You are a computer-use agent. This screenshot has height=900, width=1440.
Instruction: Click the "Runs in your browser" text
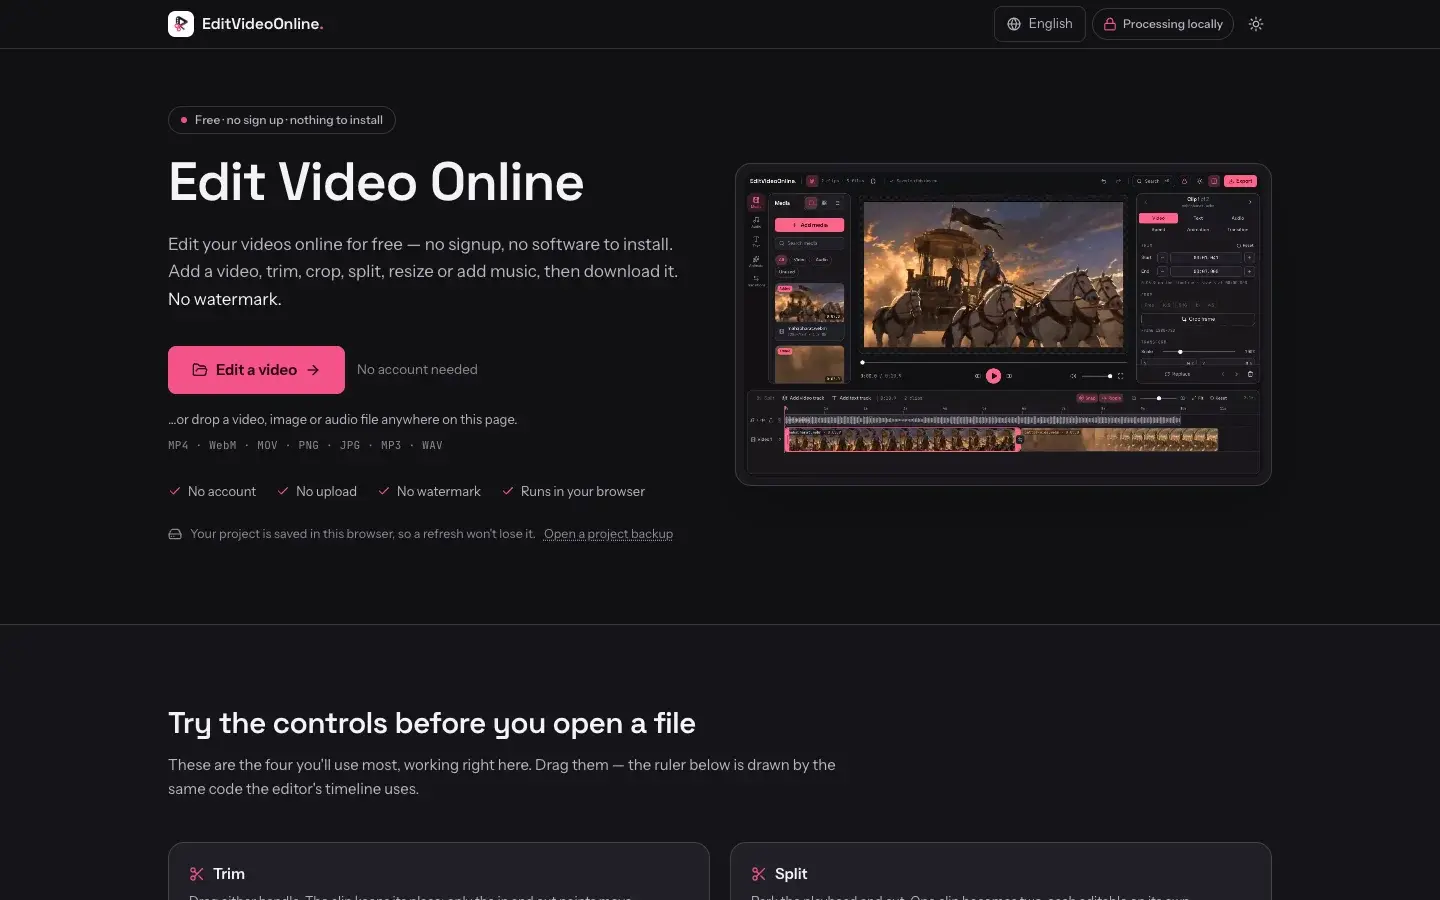pyautogui.click(x=583, y=491)
